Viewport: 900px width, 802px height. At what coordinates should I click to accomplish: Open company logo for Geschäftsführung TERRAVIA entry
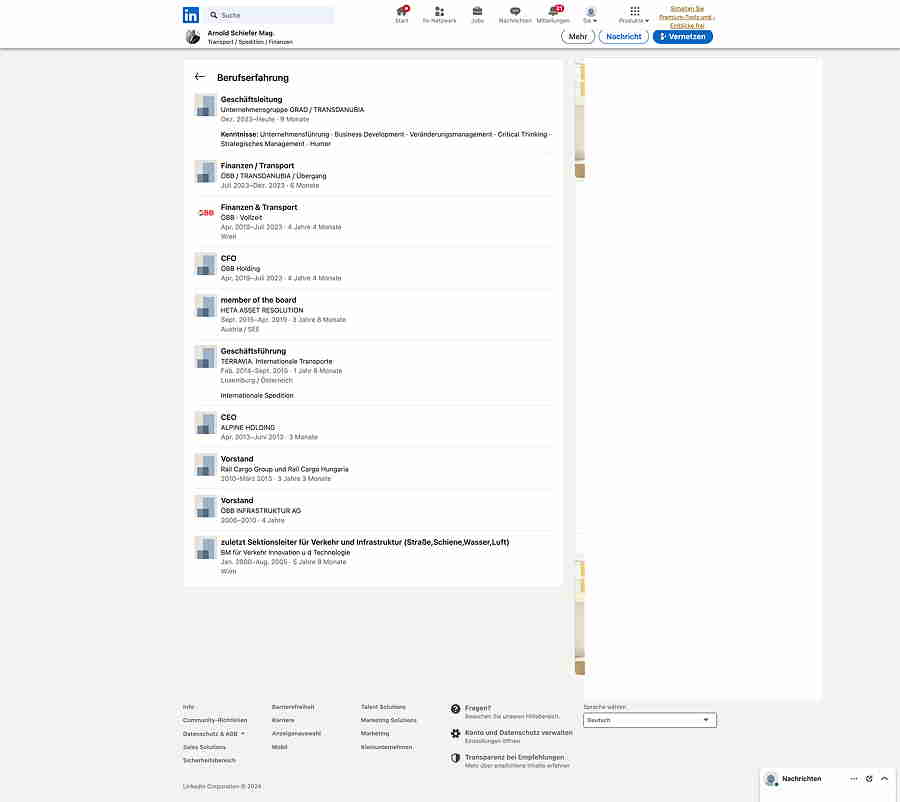[x=205, y=357]
